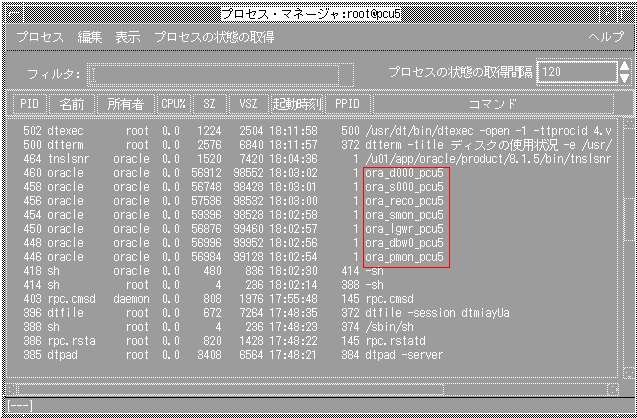This screenshot has width=637, height=418.
Task: Open the window menu button in title bar
Action: [x=15, y=15]
